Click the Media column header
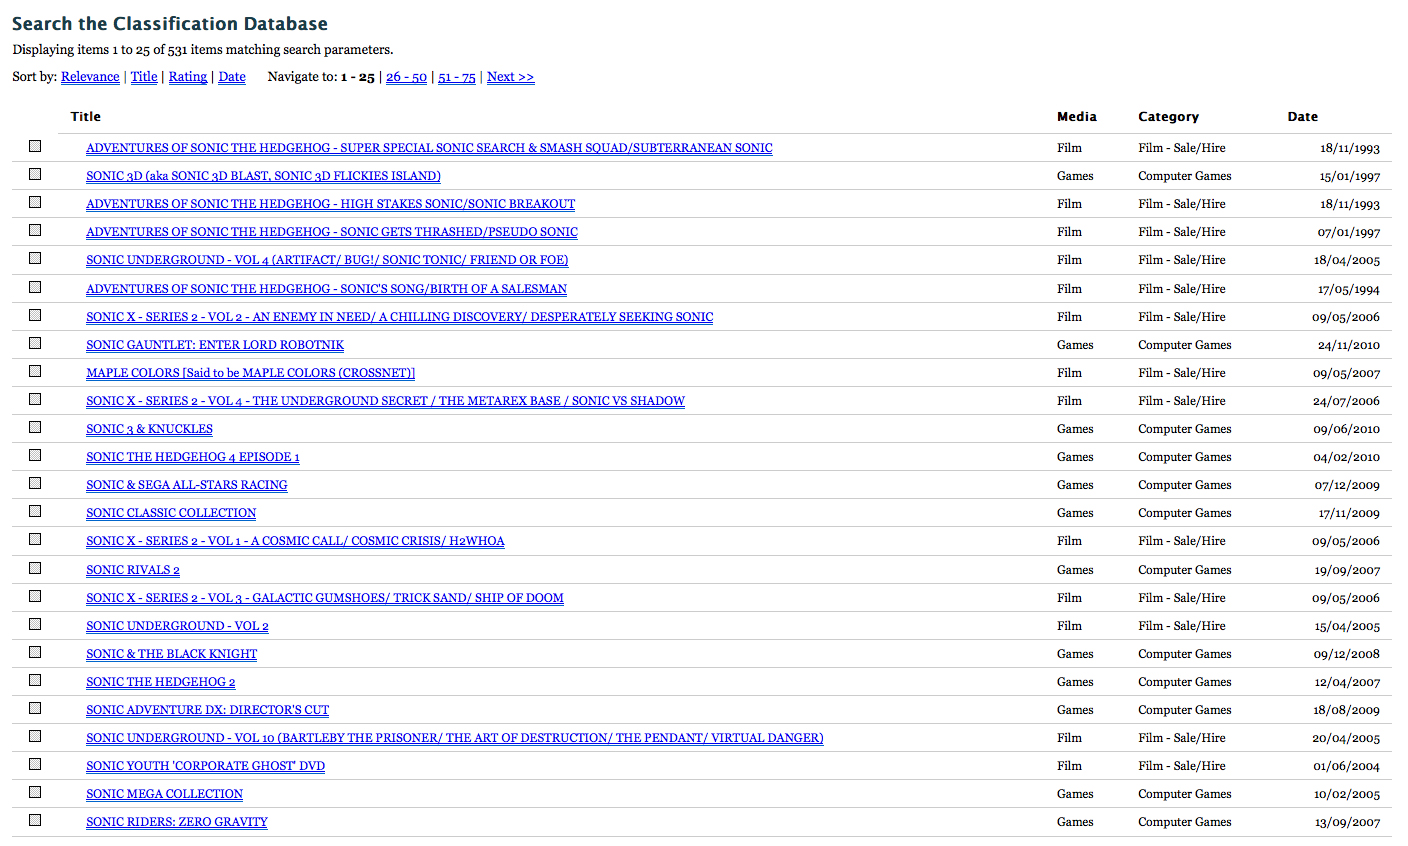 [x=1077, y=117]
